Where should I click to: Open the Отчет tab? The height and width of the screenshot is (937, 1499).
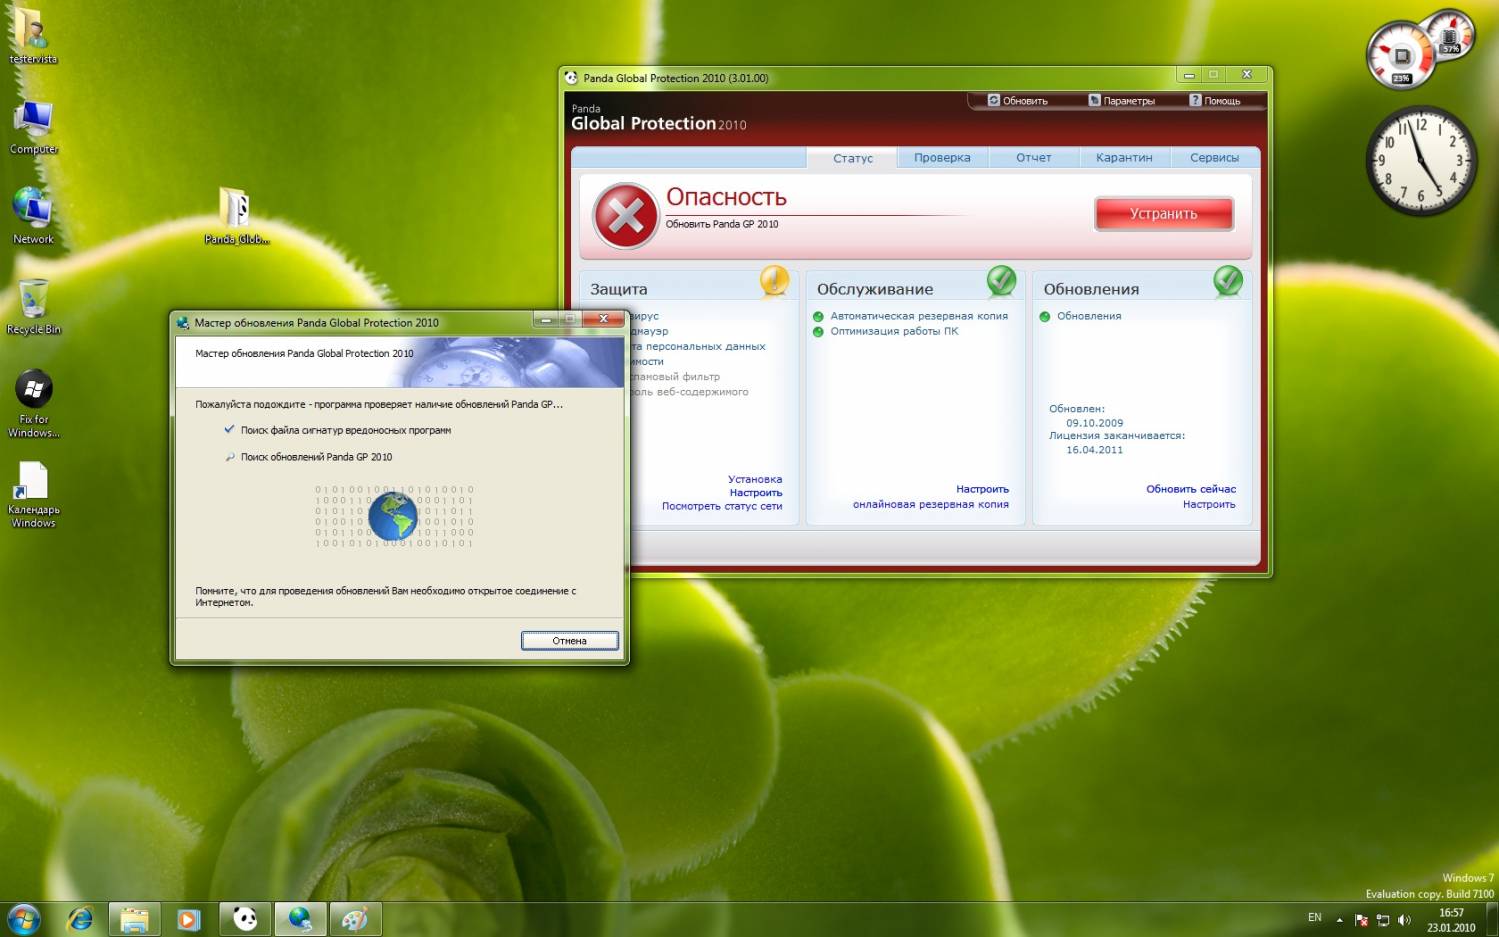(1034, 158)
